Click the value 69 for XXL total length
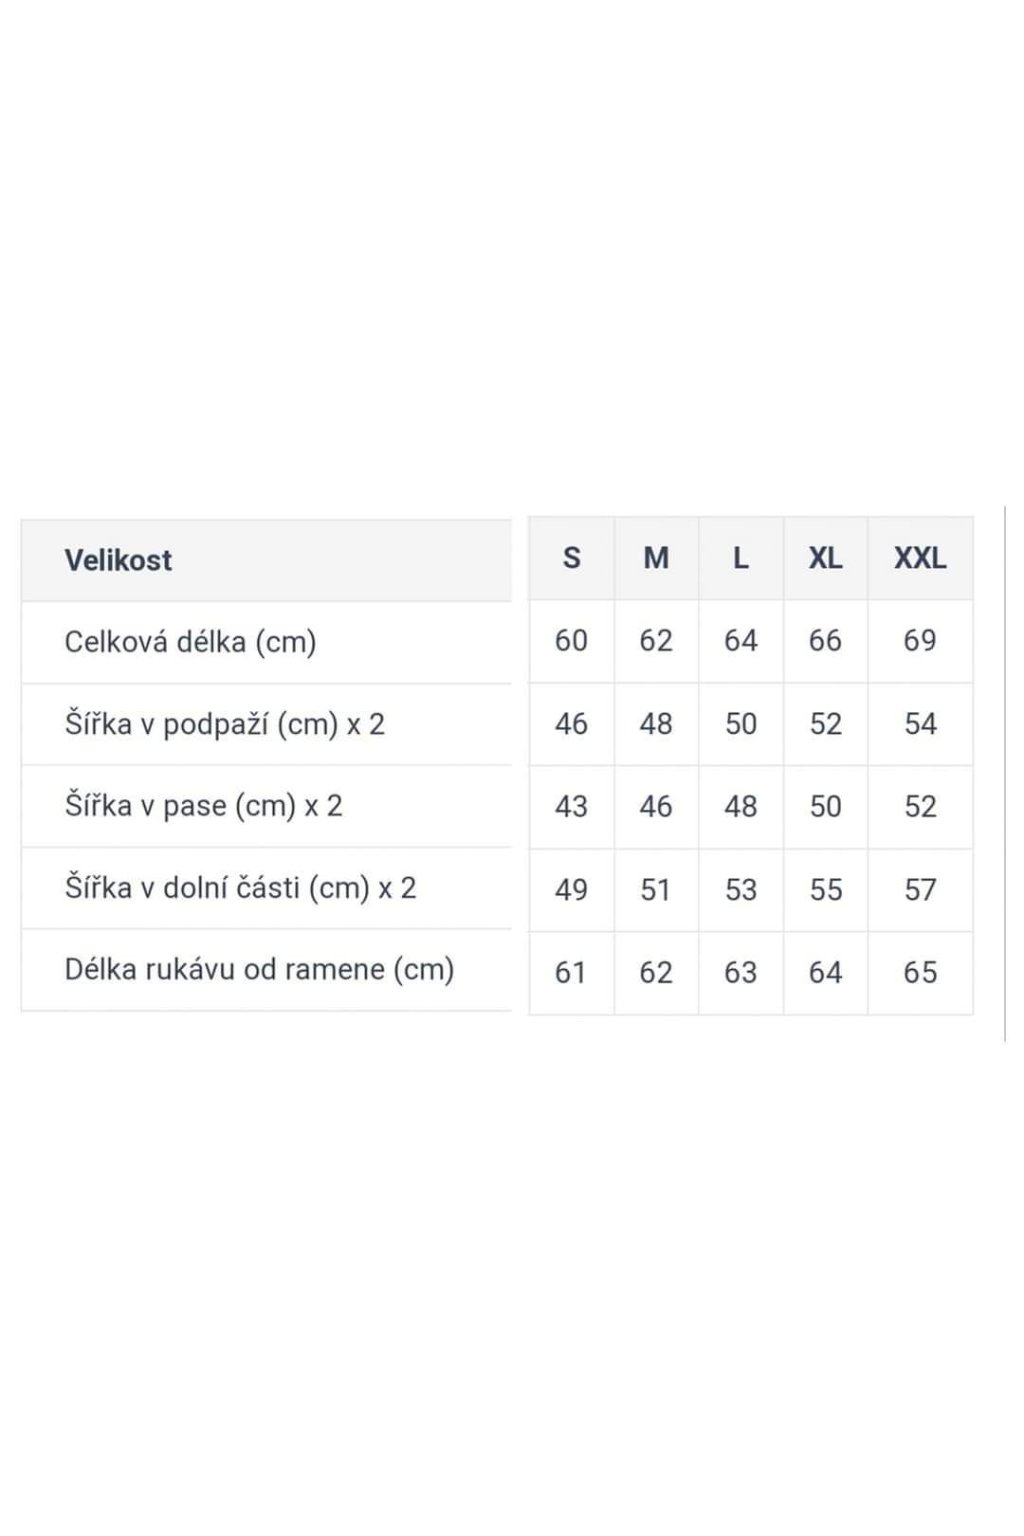Screen dimensions: 1024x1536 click(920, 641)
